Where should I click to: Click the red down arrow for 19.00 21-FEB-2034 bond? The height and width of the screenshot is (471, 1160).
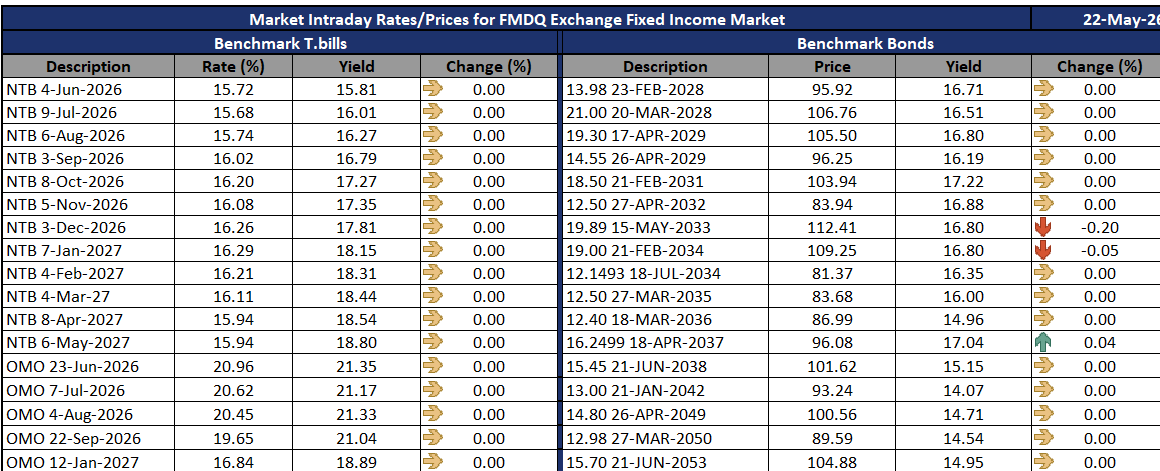click(1043, 251)
